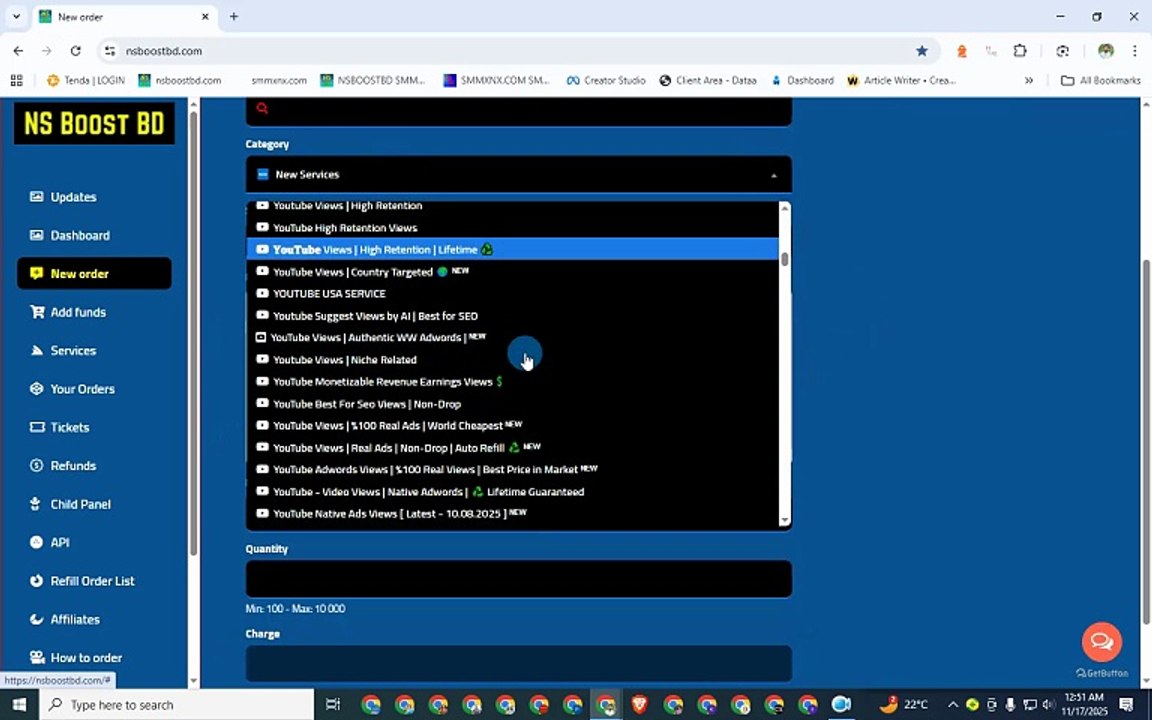The height and width of the screenshot is (720, 1152).
Task: Choose Youtube Suggest Views by AI option
Action: (x=513, y=316)
